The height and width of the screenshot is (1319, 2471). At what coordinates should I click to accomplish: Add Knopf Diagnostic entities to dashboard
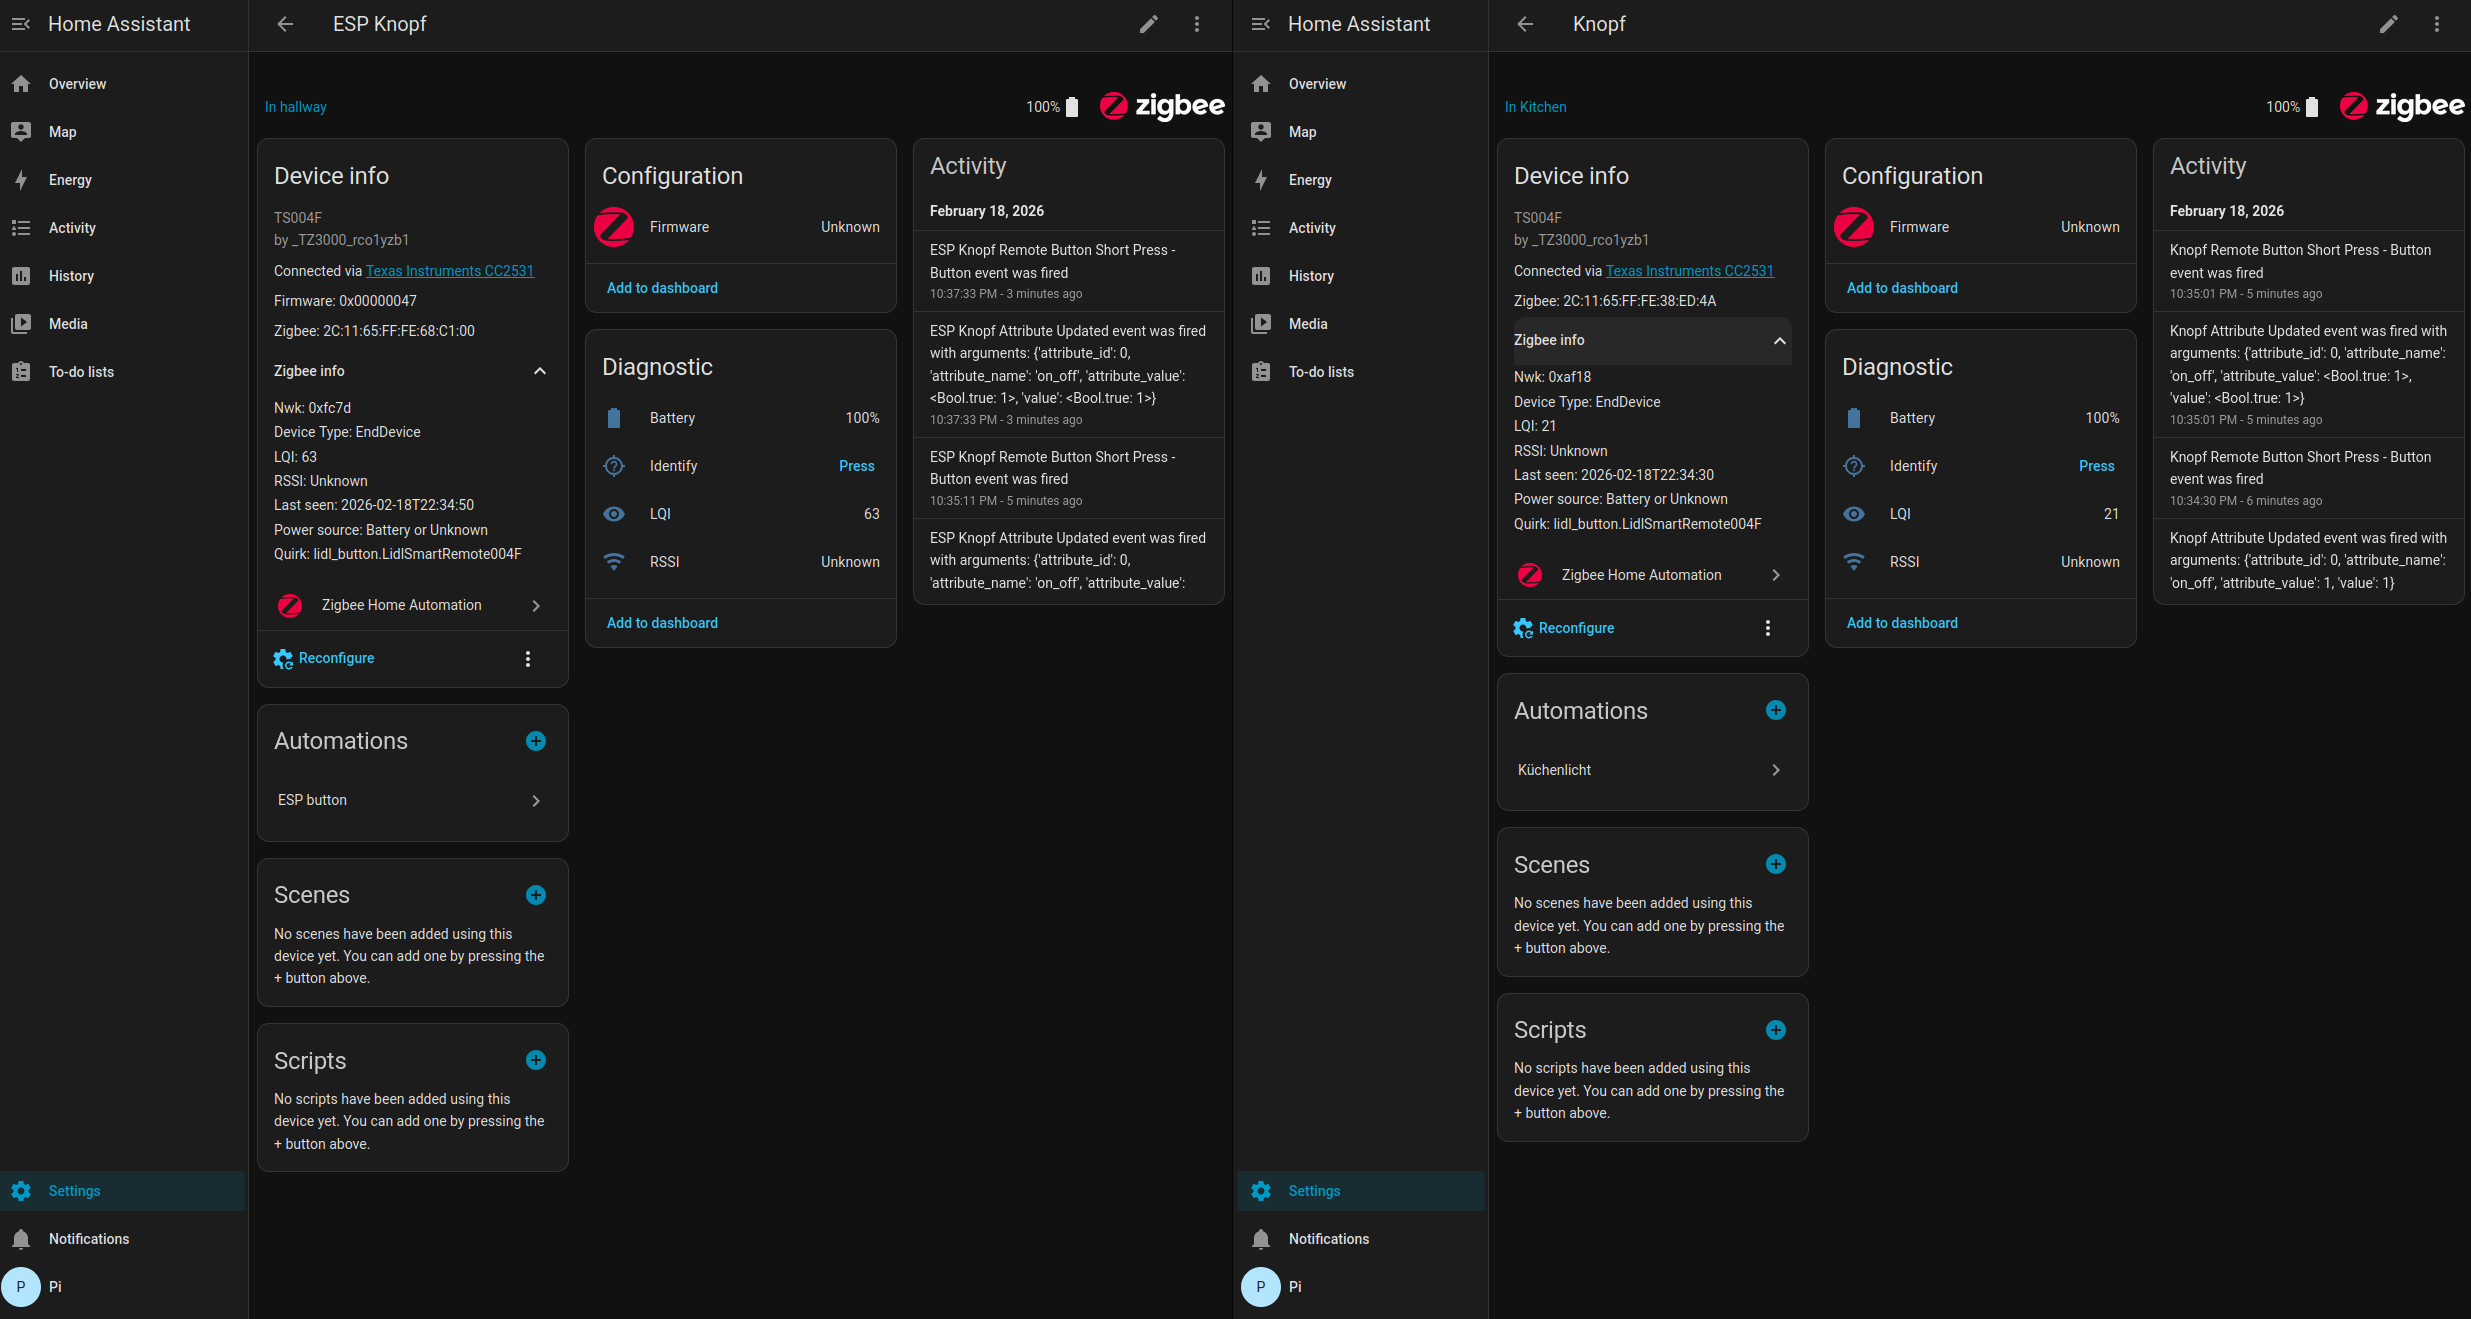pos(1901,623)
